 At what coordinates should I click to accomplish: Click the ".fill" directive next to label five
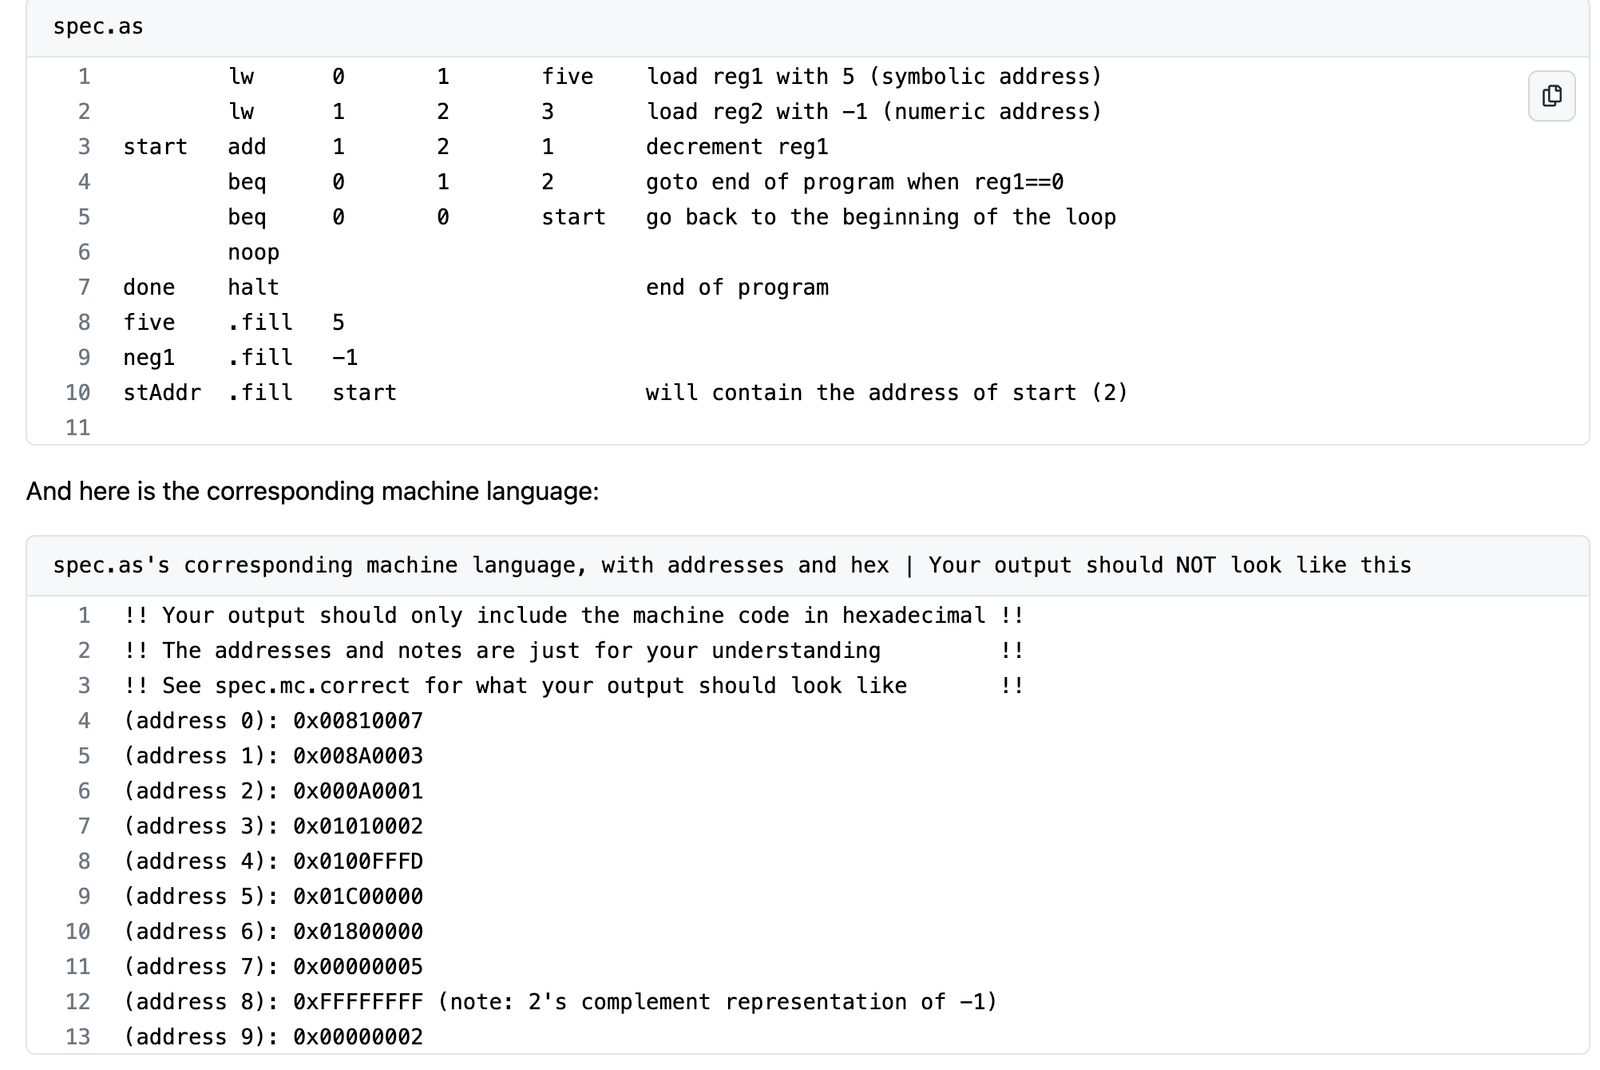coord(260,323)
